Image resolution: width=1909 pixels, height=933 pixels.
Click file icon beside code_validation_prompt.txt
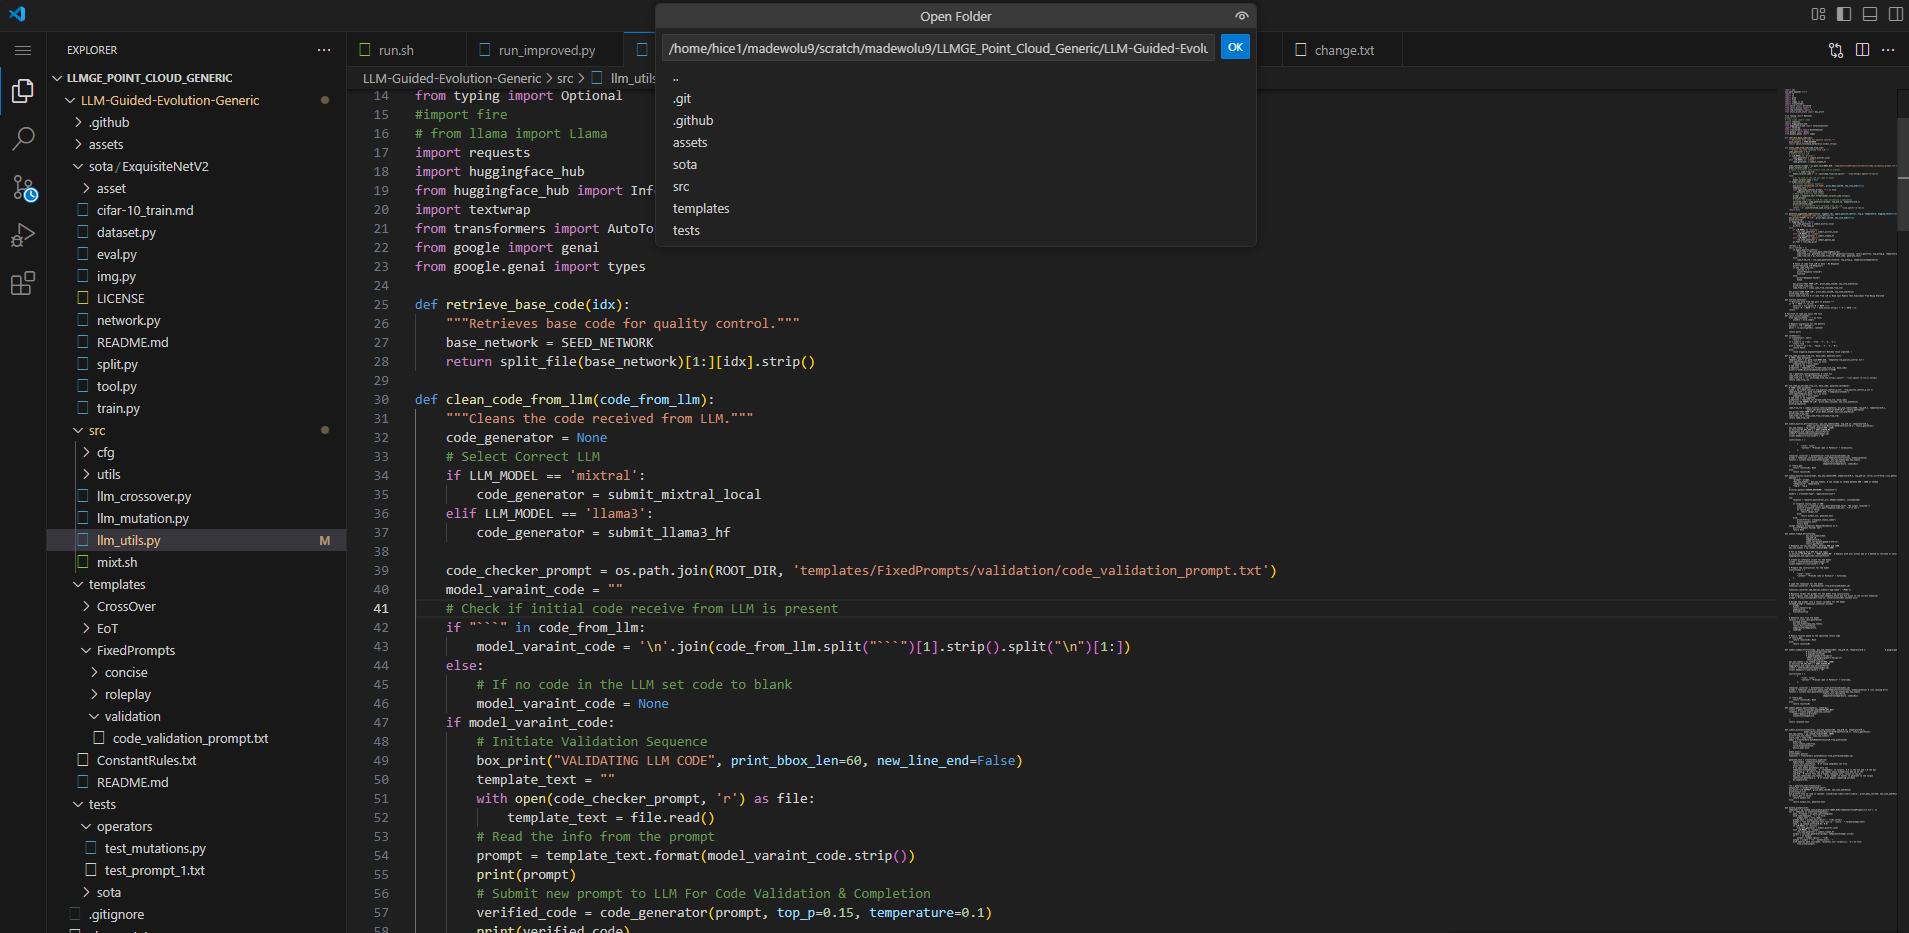[100, 738]
